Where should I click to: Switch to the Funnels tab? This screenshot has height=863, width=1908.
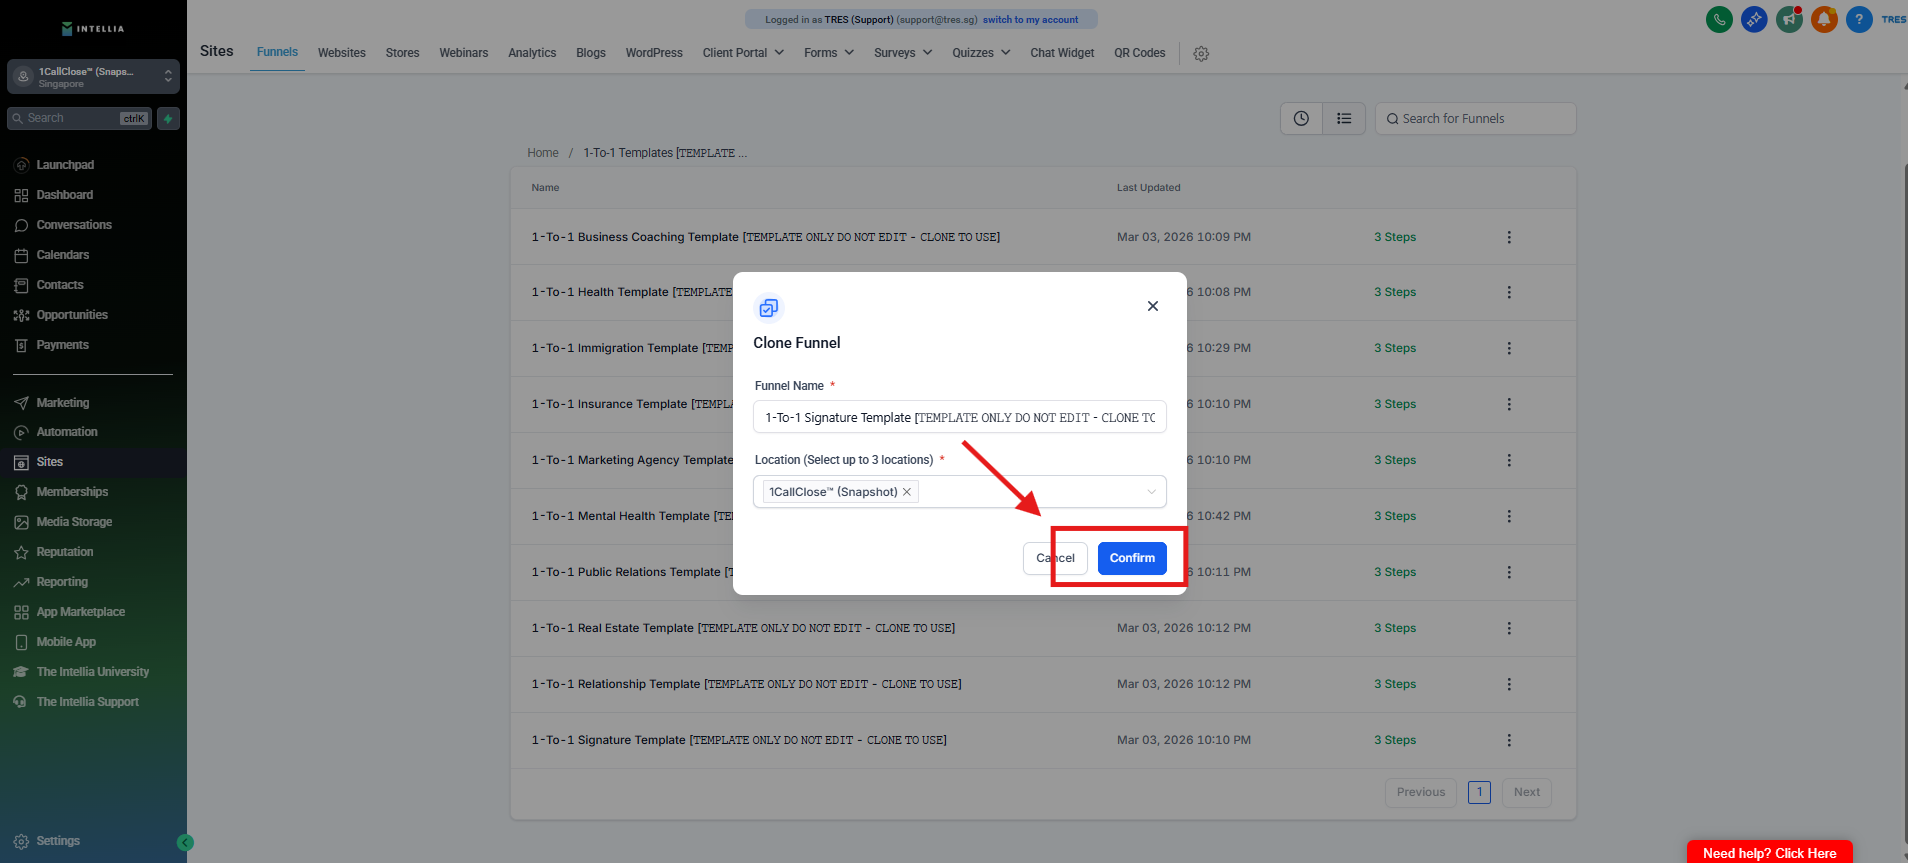(x=277, y=52)
